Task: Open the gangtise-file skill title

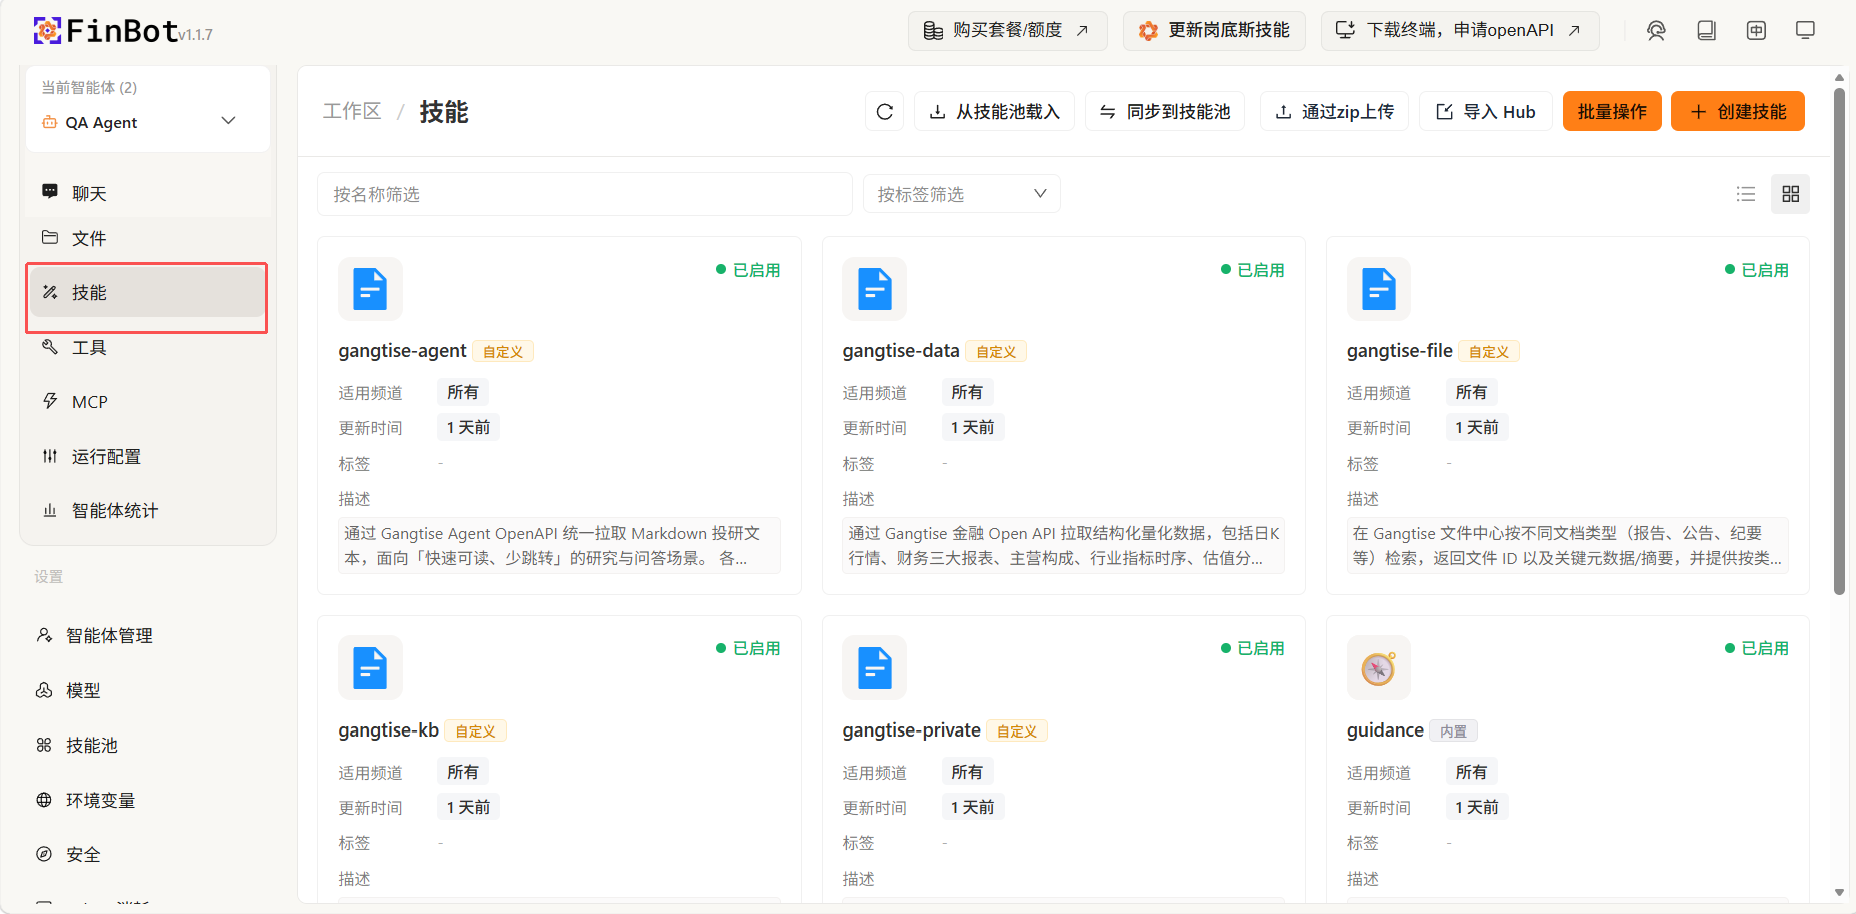Action: click(x=1399, y=351)
